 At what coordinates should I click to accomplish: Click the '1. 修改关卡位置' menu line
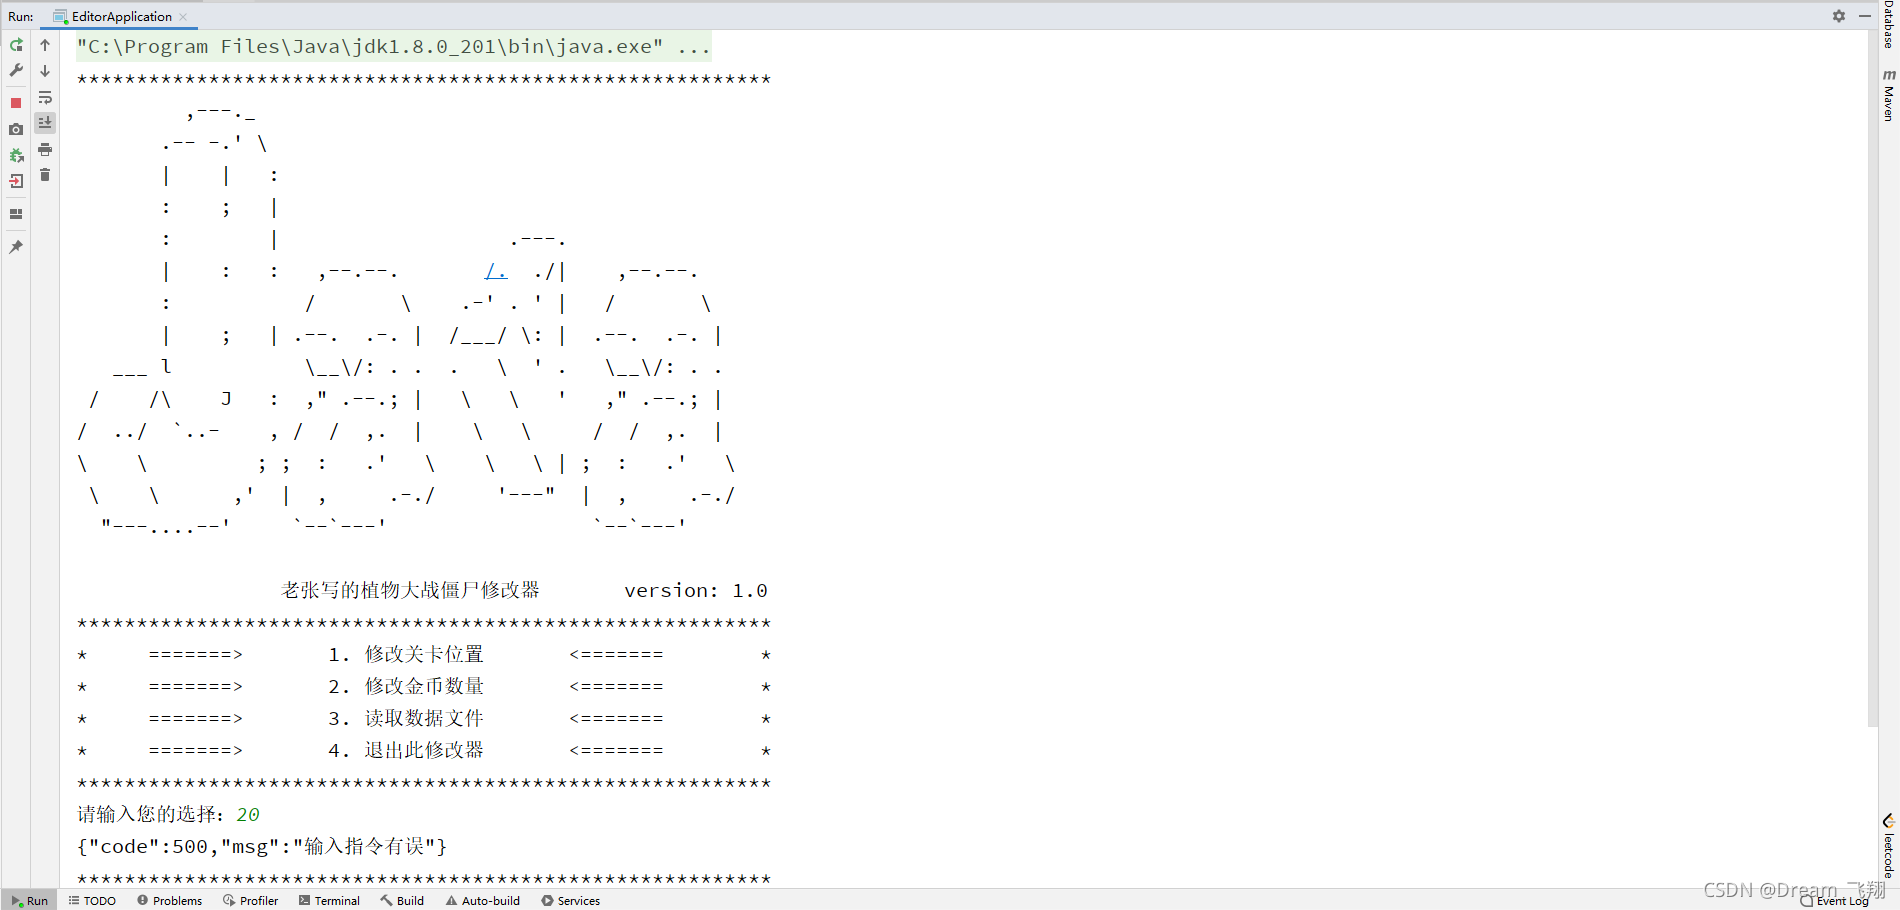pyautogui.click(x=406, y=654)
